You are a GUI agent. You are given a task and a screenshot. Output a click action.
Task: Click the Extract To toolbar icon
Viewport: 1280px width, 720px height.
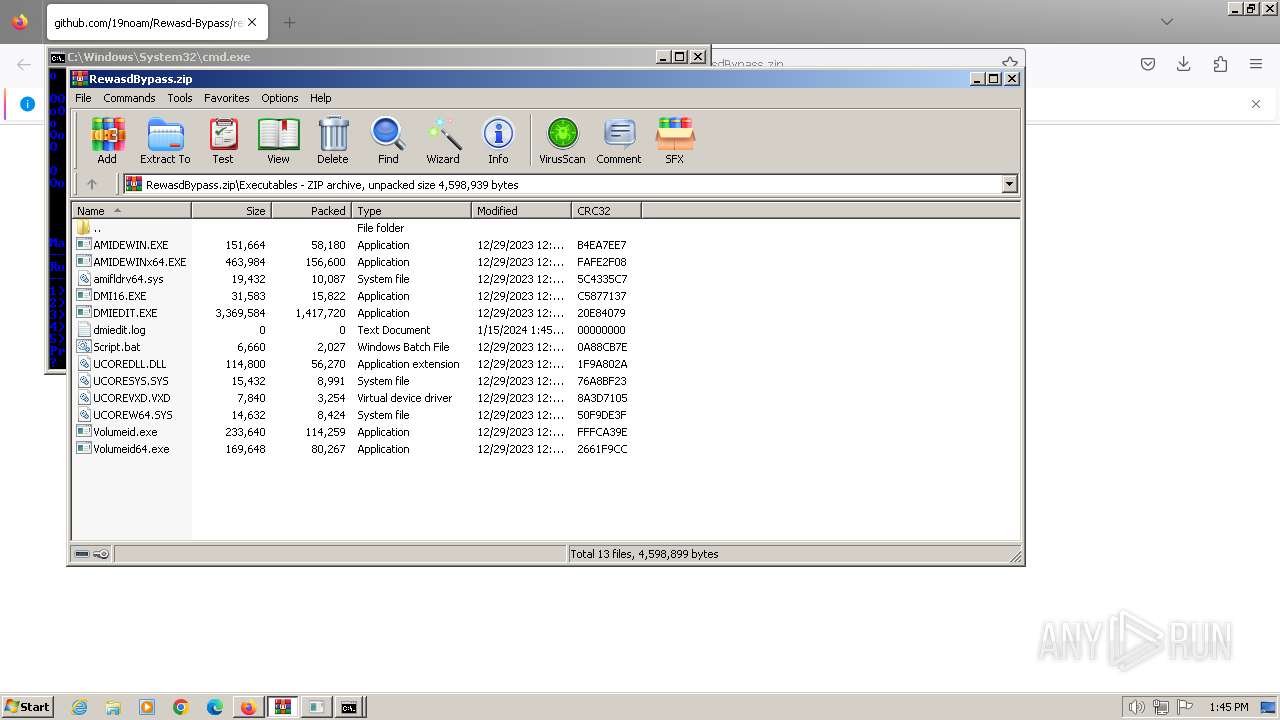point(165,140)
